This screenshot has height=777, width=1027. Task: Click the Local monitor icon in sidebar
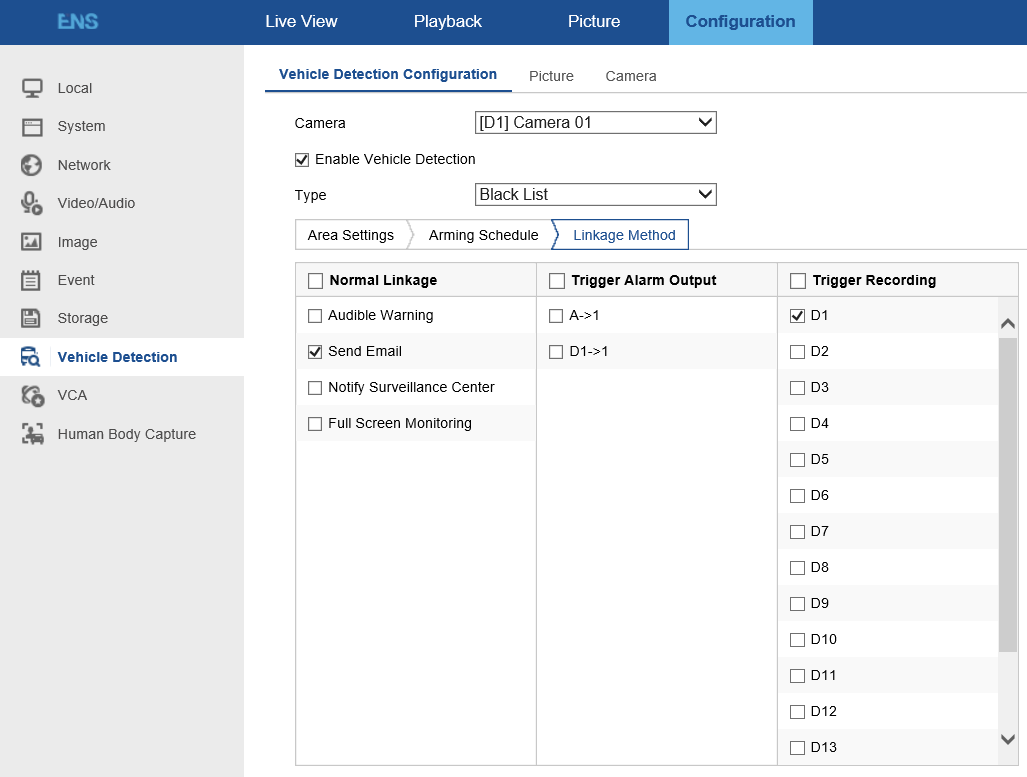32,88
